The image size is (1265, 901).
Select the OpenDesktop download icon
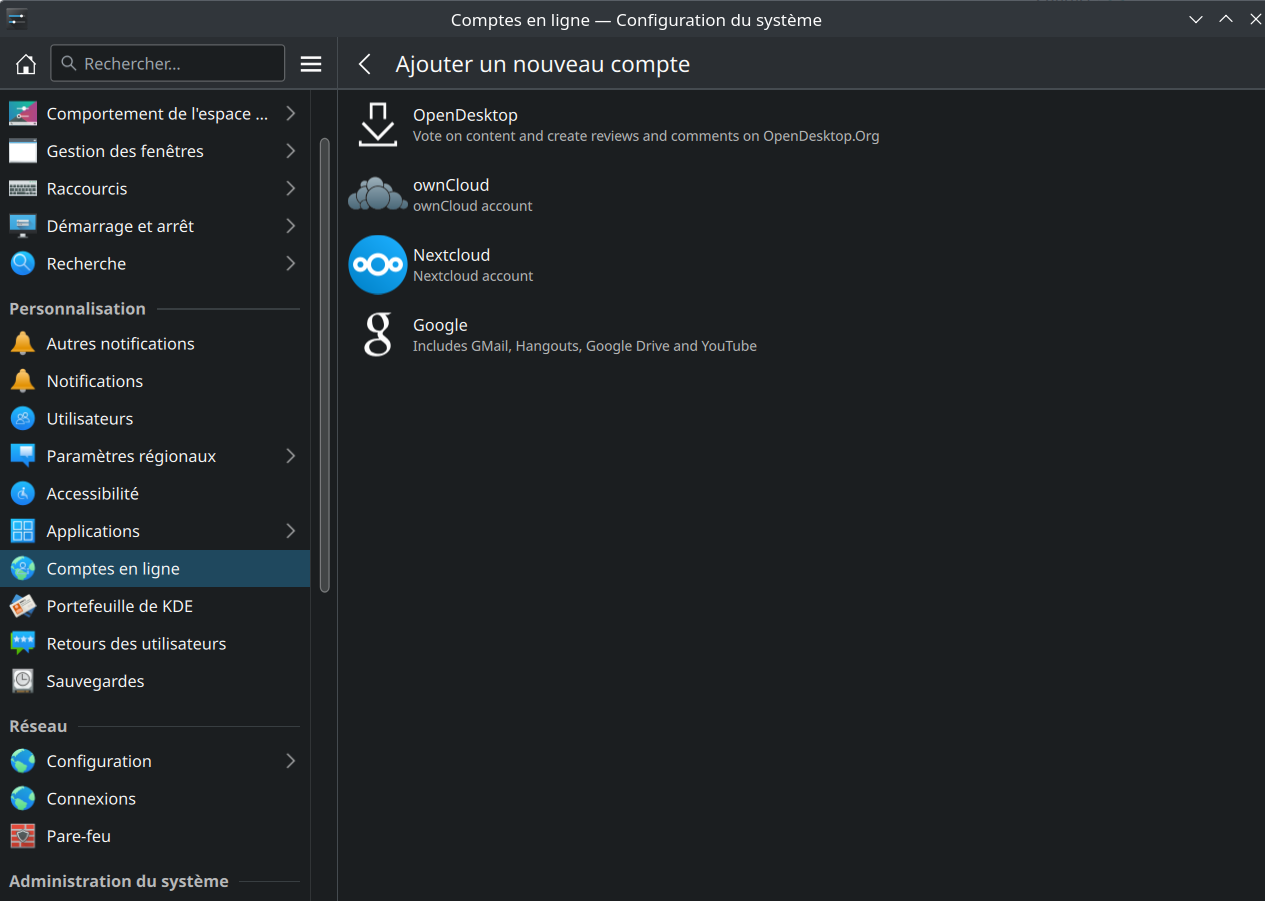[377, 125]
